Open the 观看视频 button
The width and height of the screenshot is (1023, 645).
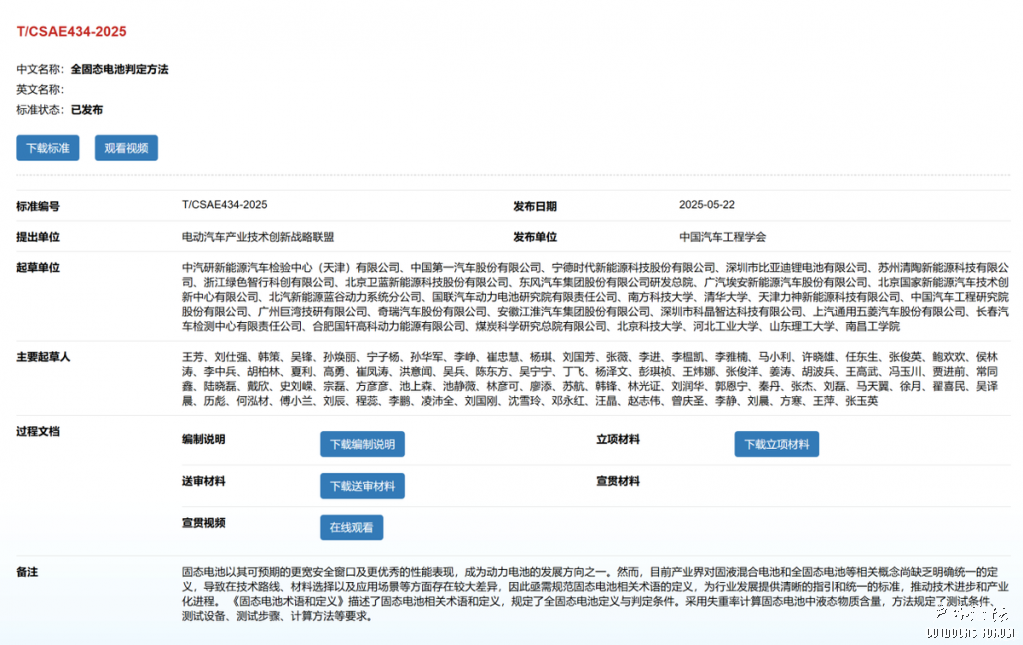point(126,148)
